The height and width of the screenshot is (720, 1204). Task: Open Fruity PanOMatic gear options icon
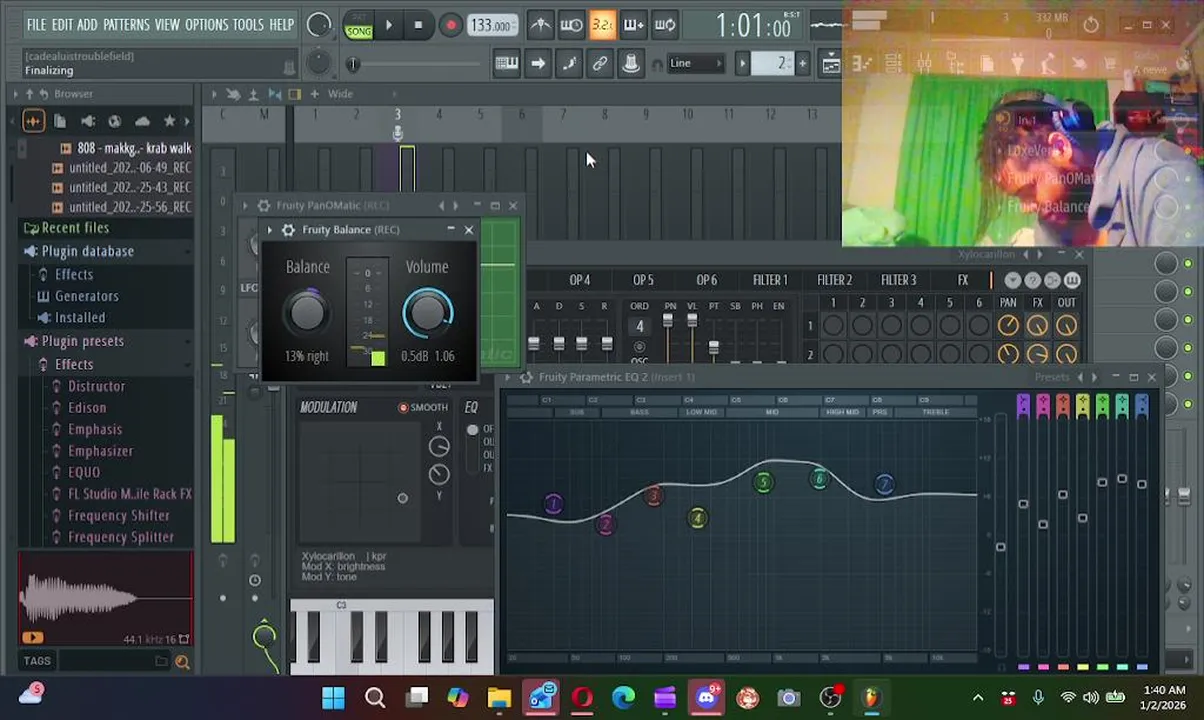point(263,206)
